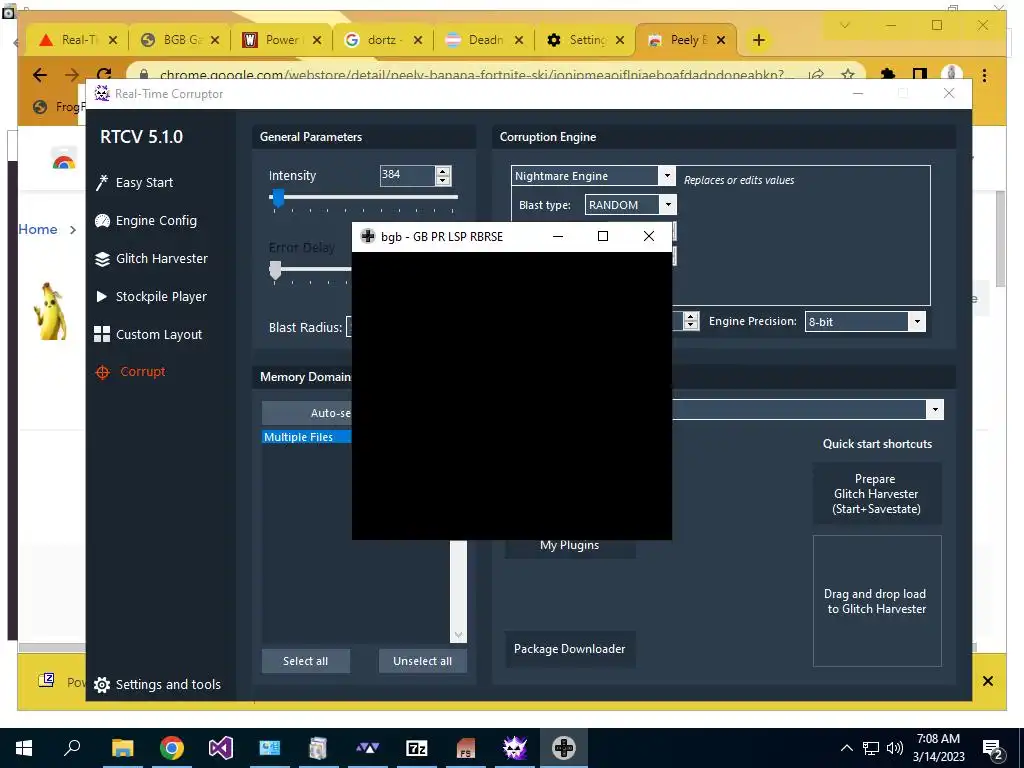
Task: Maximize the bgb emulator window
Action: point(603,236)
